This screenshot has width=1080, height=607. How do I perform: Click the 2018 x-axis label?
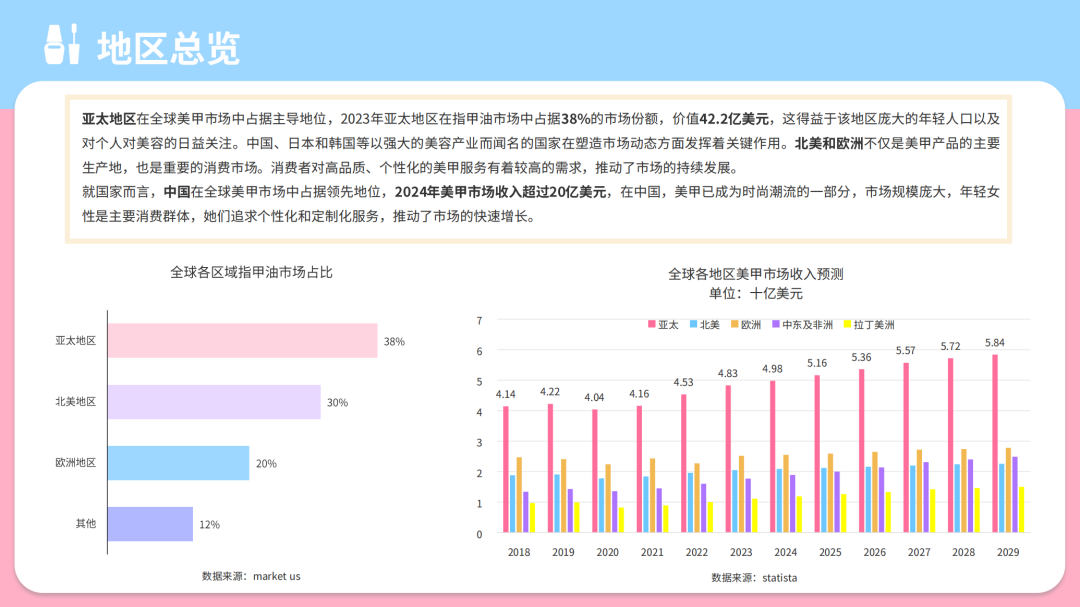tap(519, 553)
